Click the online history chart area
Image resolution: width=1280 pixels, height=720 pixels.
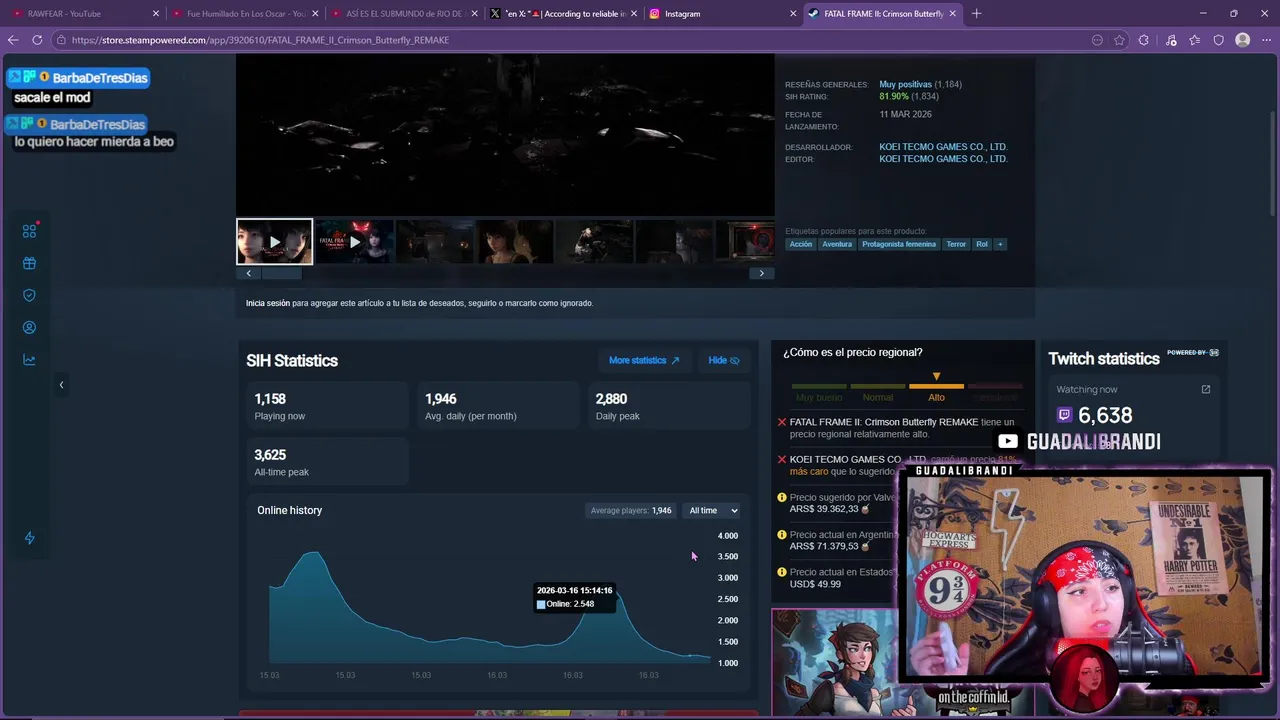tap(489, 598)
